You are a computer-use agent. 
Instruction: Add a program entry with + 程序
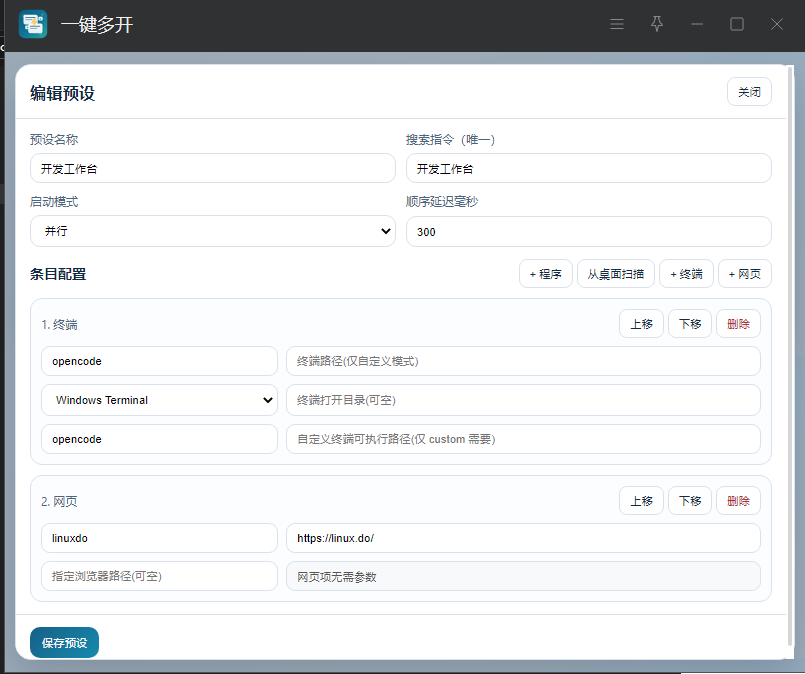(x=545, y=274)
